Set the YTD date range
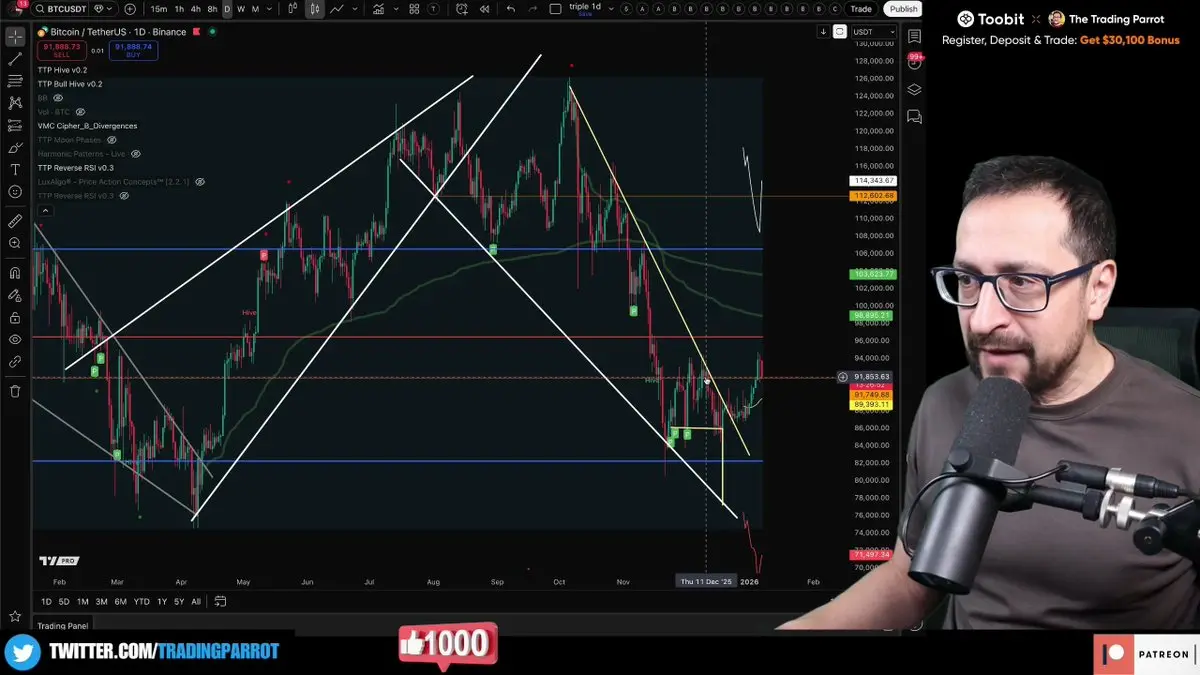This screenshot has width=1200, height=675. (141, 601)
